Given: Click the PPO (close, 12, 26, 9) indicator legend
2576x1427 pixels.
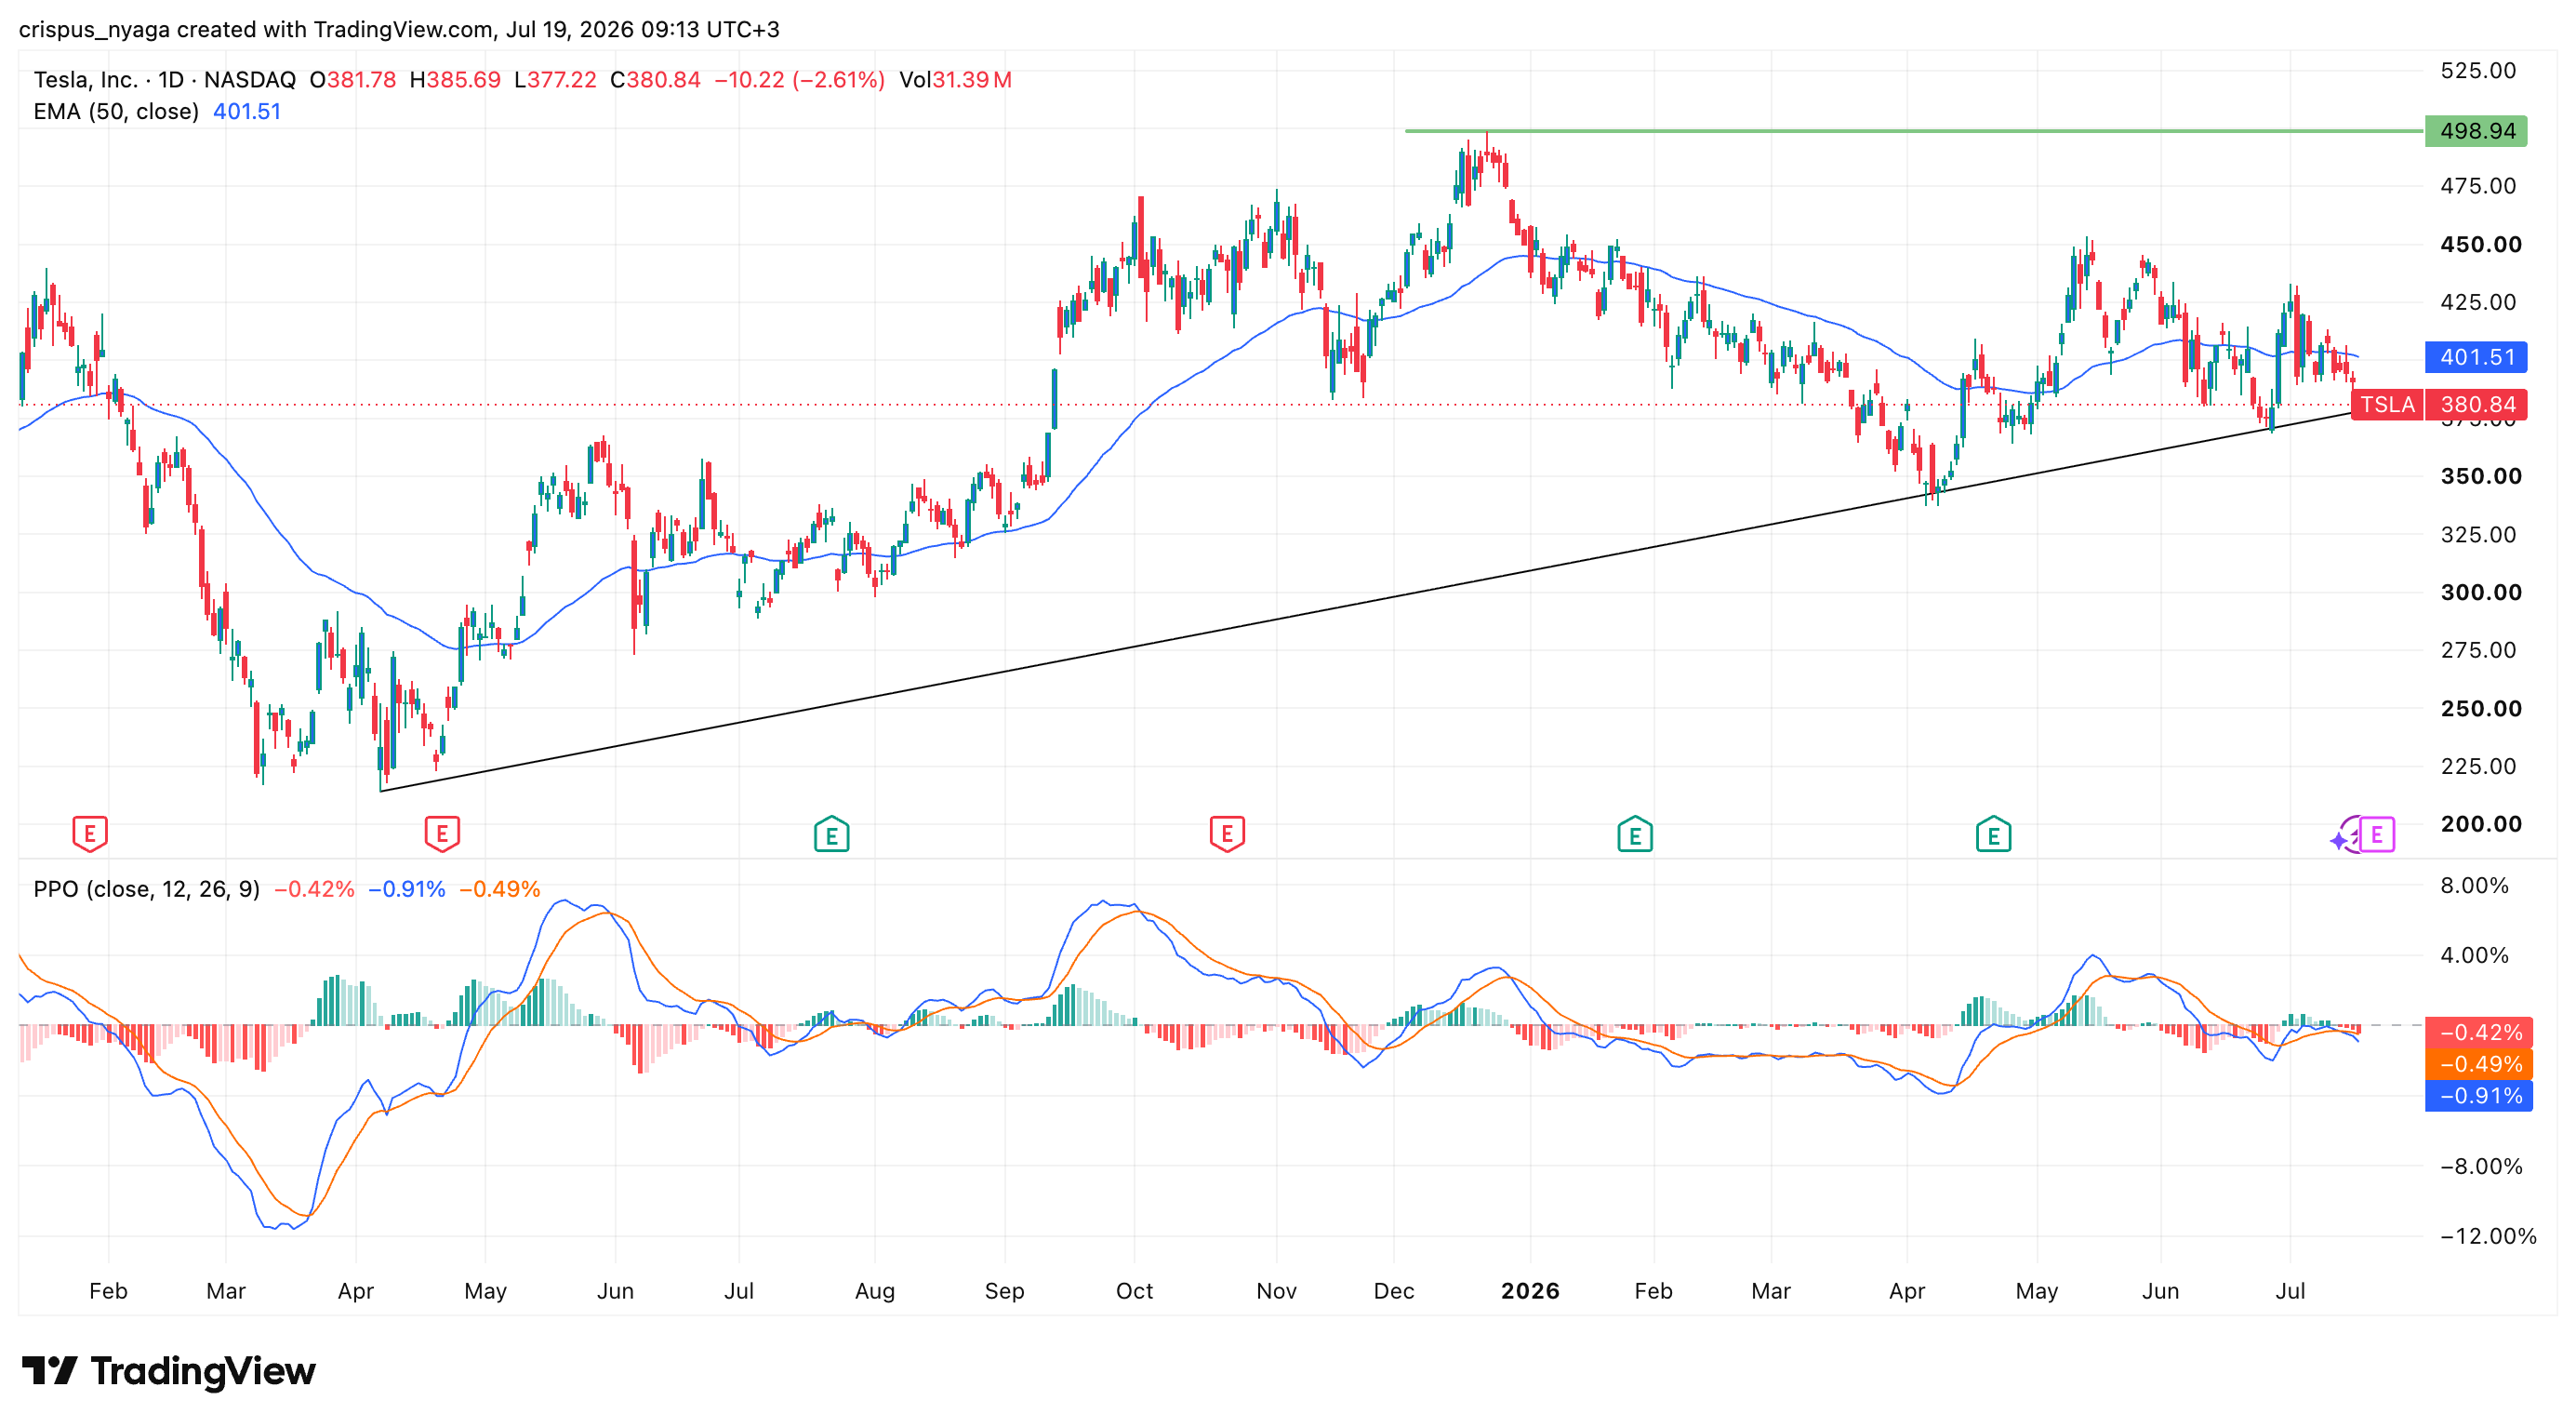Looking at the screenshot, I should (146, 889).
